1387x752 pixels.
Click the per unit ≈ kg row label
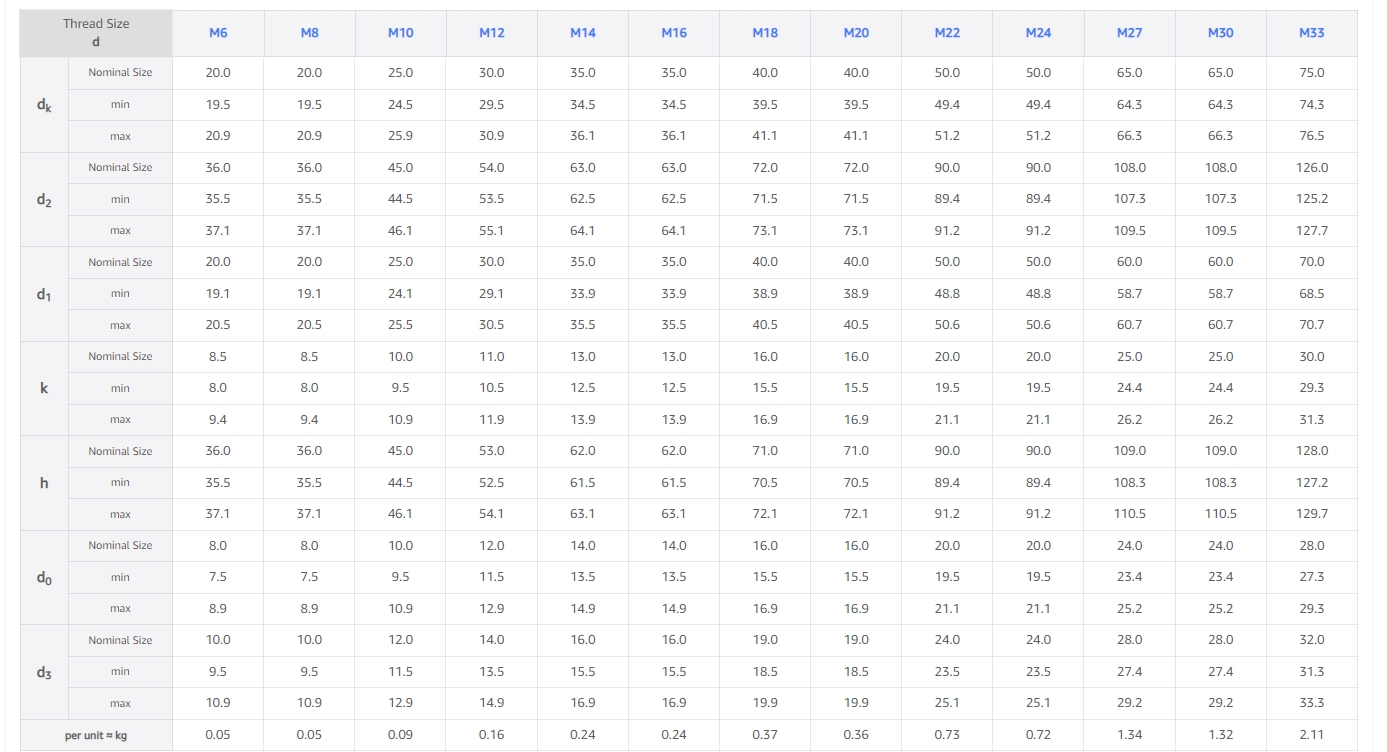pos(96,735)
